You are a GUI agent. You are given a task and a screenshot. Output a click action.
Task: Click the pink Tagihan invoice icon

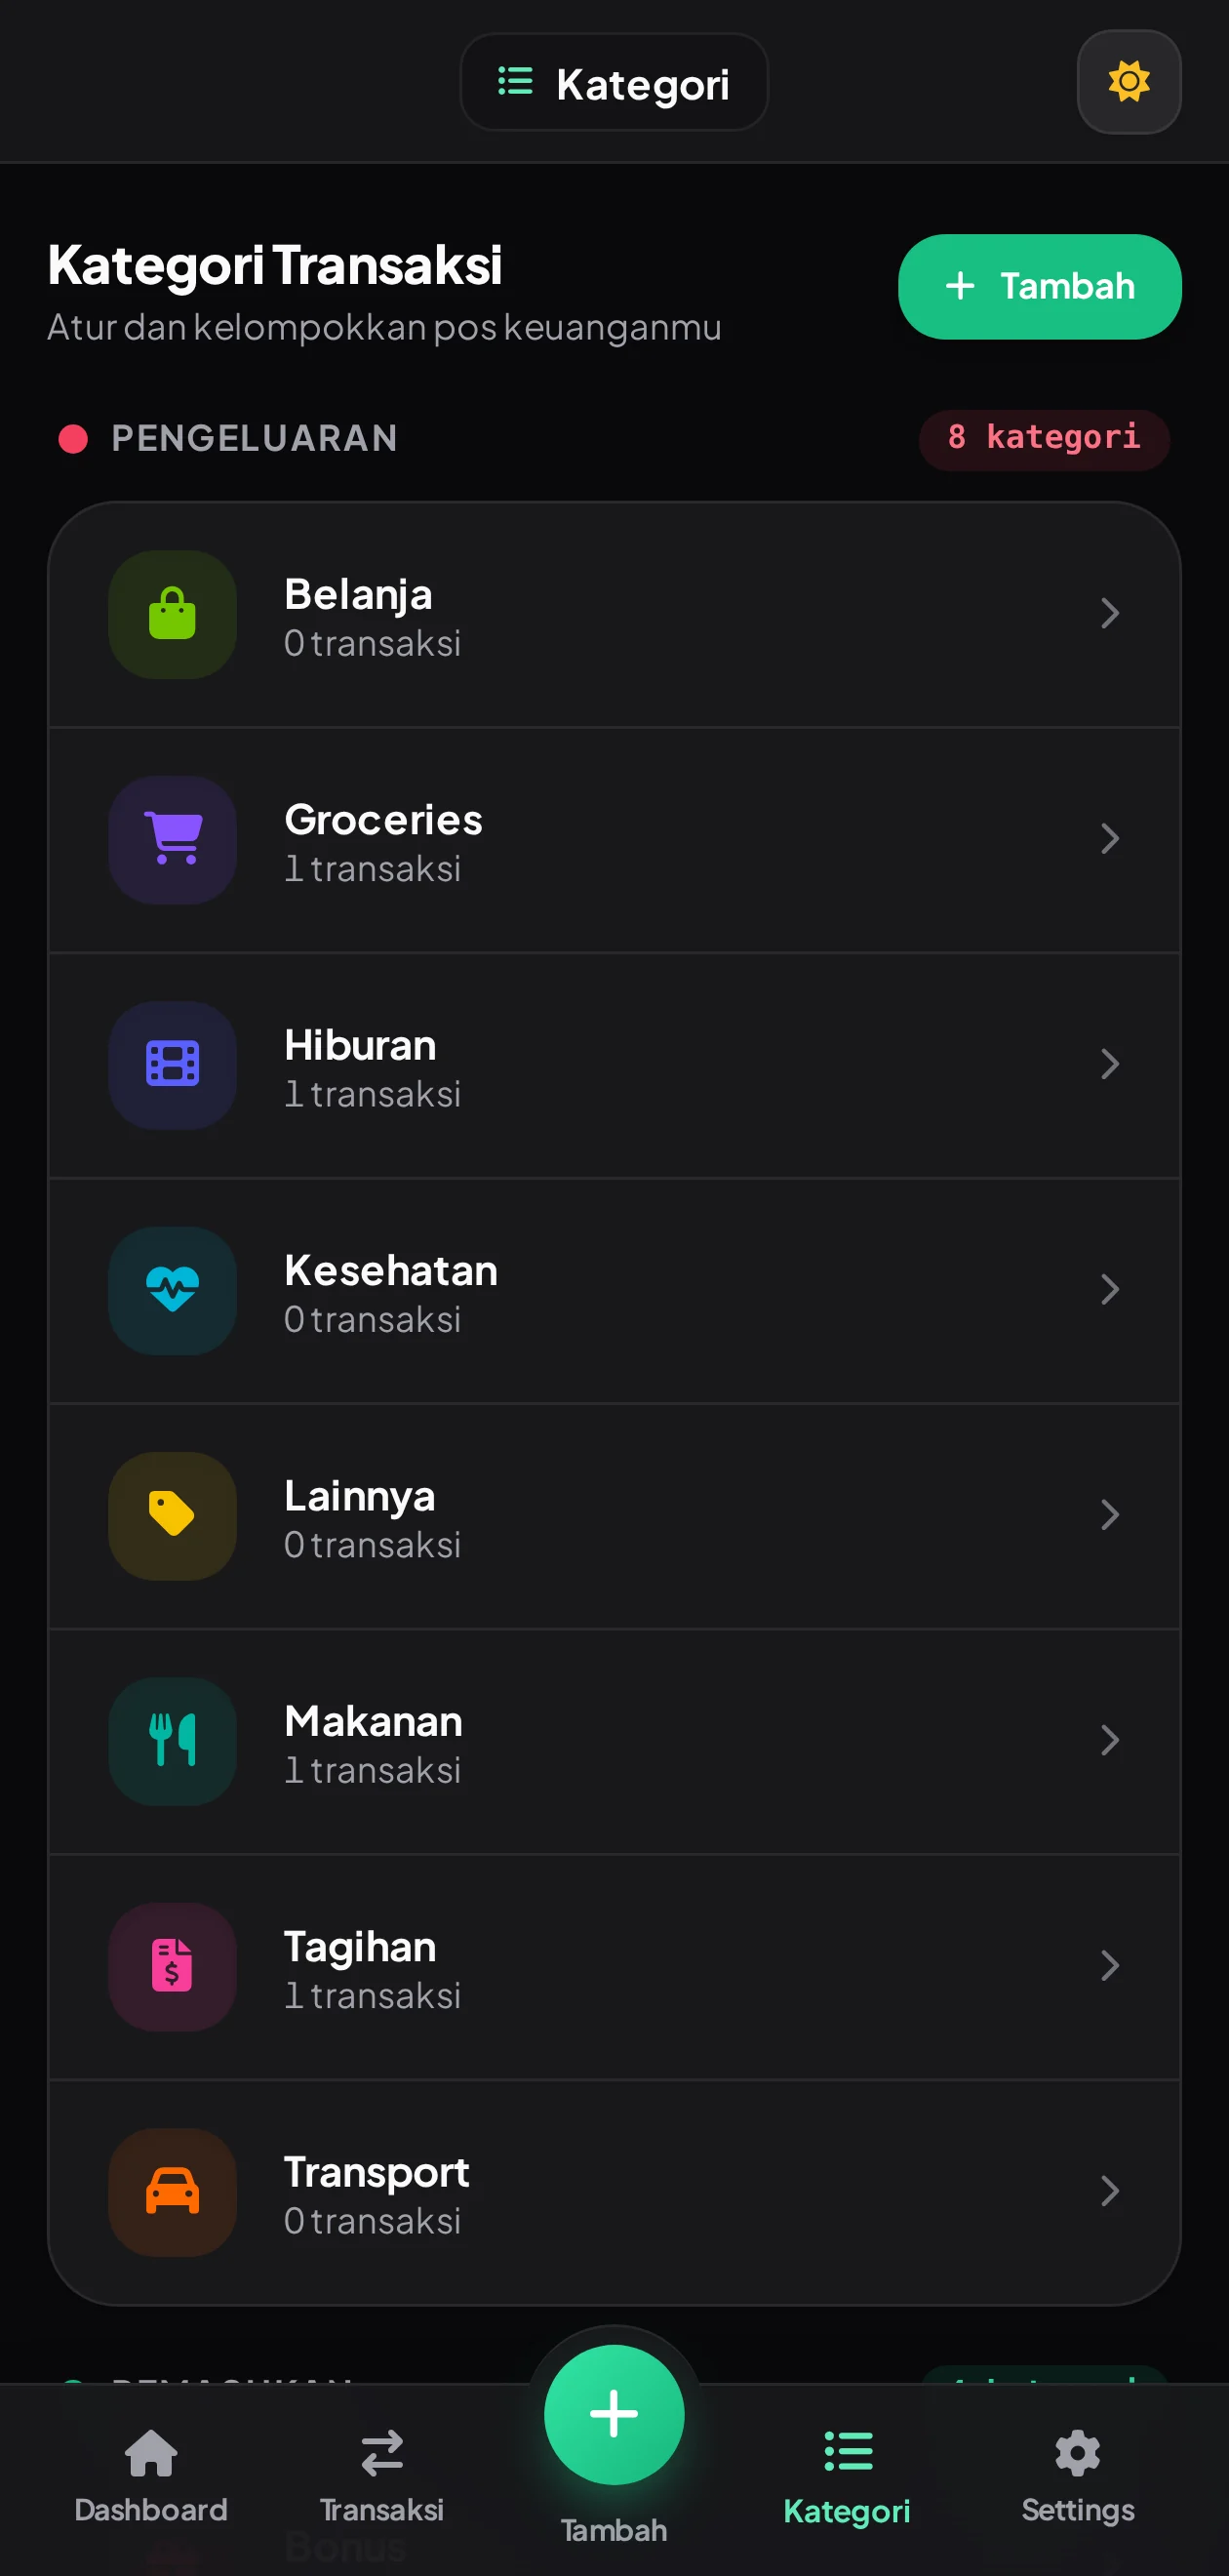(173, 1967)
